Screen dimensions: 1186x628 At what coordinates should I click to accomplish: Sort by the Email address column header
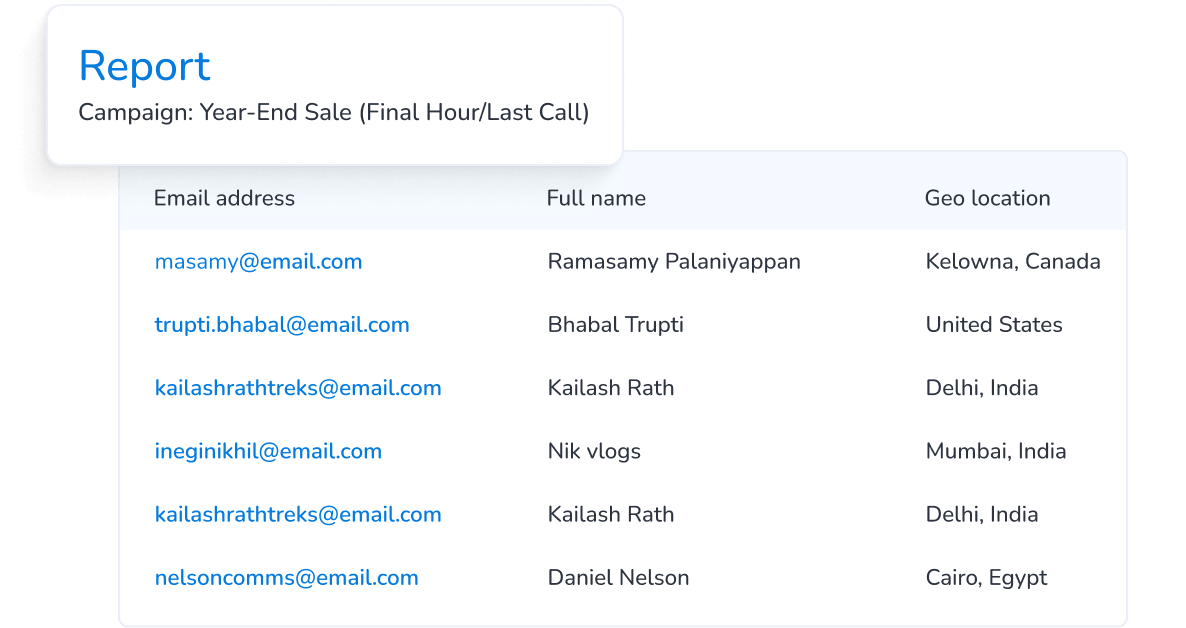pyautogui.click(x=224, y=198)
